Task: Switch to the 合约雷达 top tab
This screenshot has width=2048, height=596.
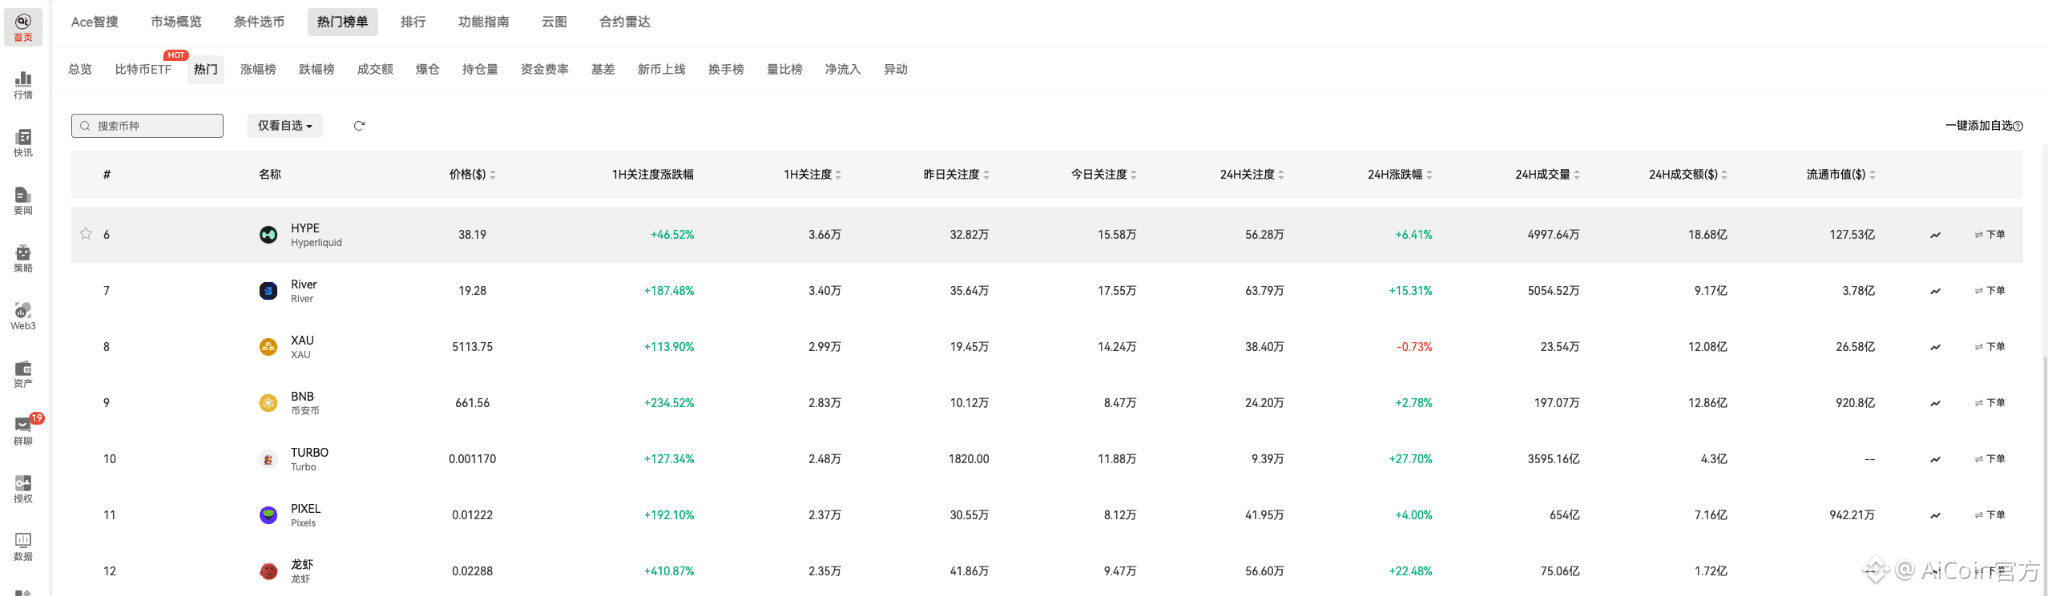Action: 625,22
